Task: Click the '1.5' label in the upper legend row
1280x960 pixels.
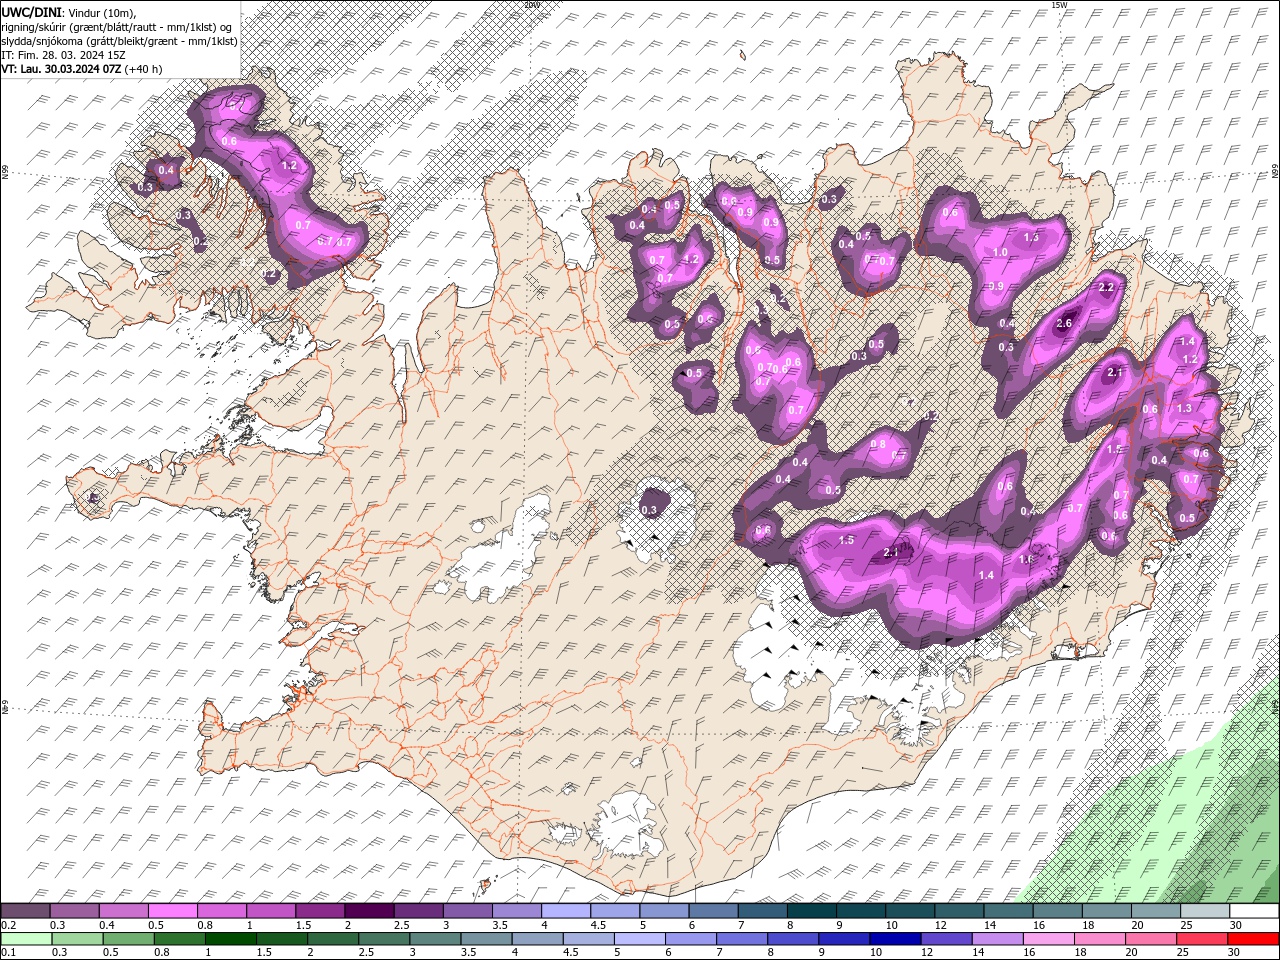Action: point(305,925)
